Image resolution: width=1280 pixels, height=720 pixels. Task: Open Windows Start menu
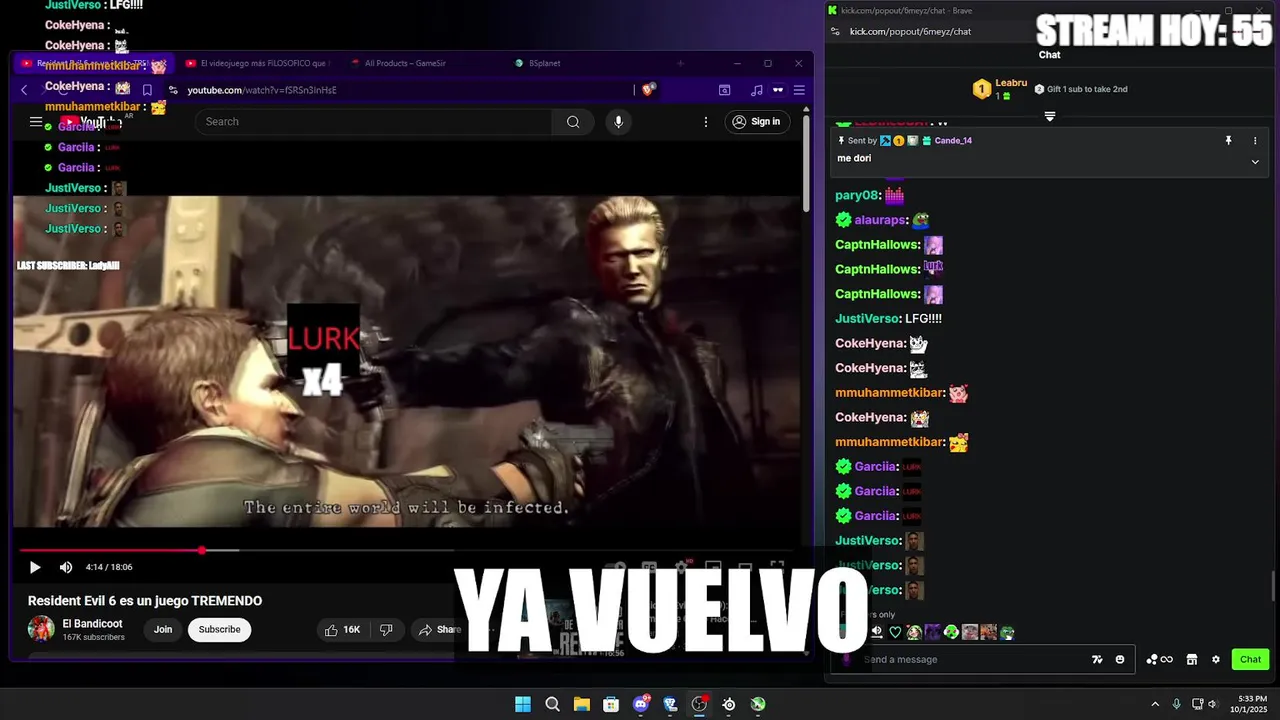pyautogui.click(x=523, y=704)
